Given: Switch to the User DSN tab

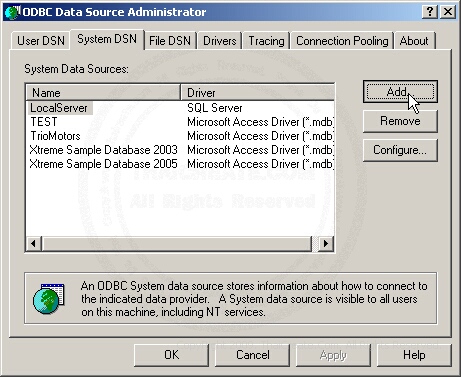Looking at the screenshot, I should (41, 41).
